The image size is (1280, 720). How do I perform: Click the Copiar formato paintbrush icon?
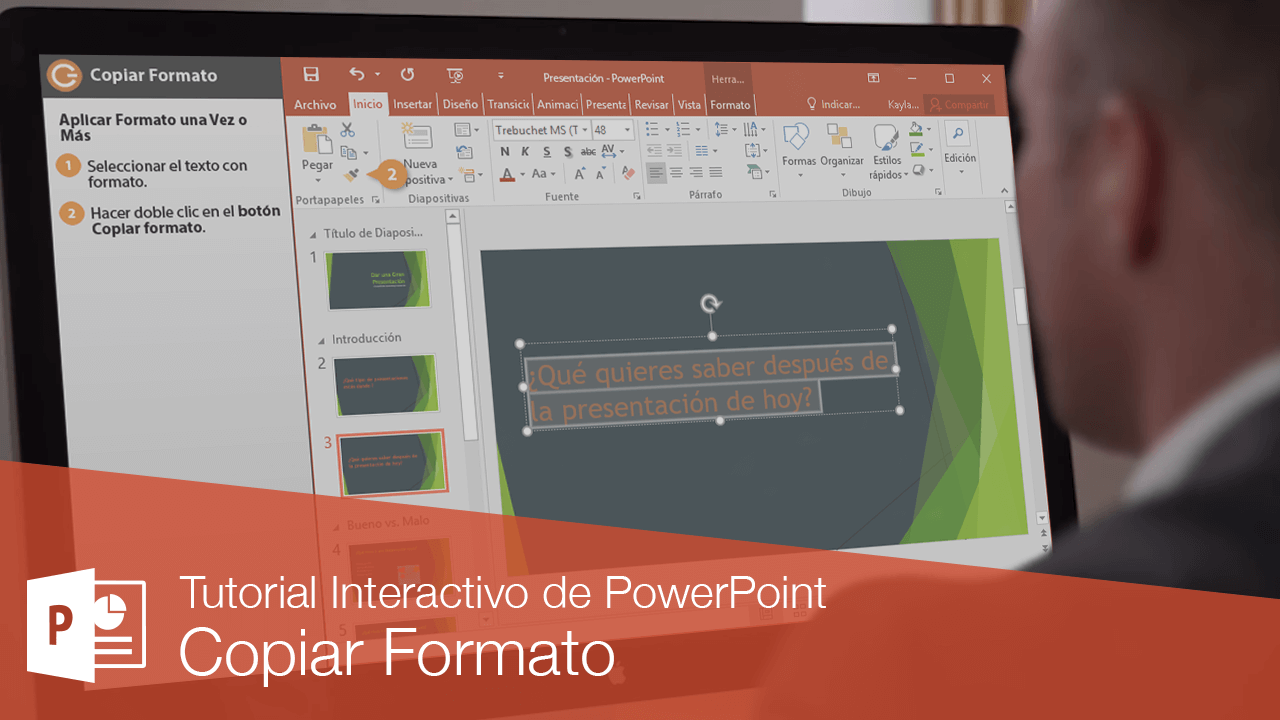[x=352, y=176]
